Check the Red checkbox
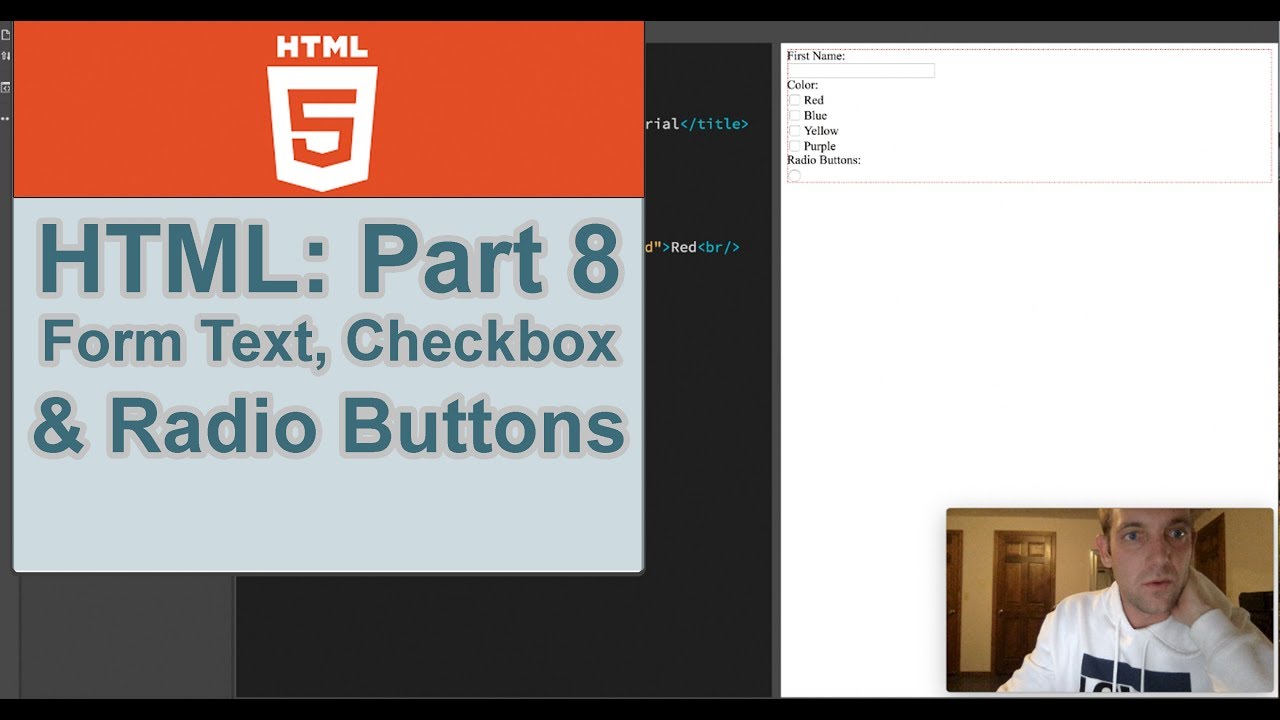This screenshot has width=1280, height=720. pos(794,100)
